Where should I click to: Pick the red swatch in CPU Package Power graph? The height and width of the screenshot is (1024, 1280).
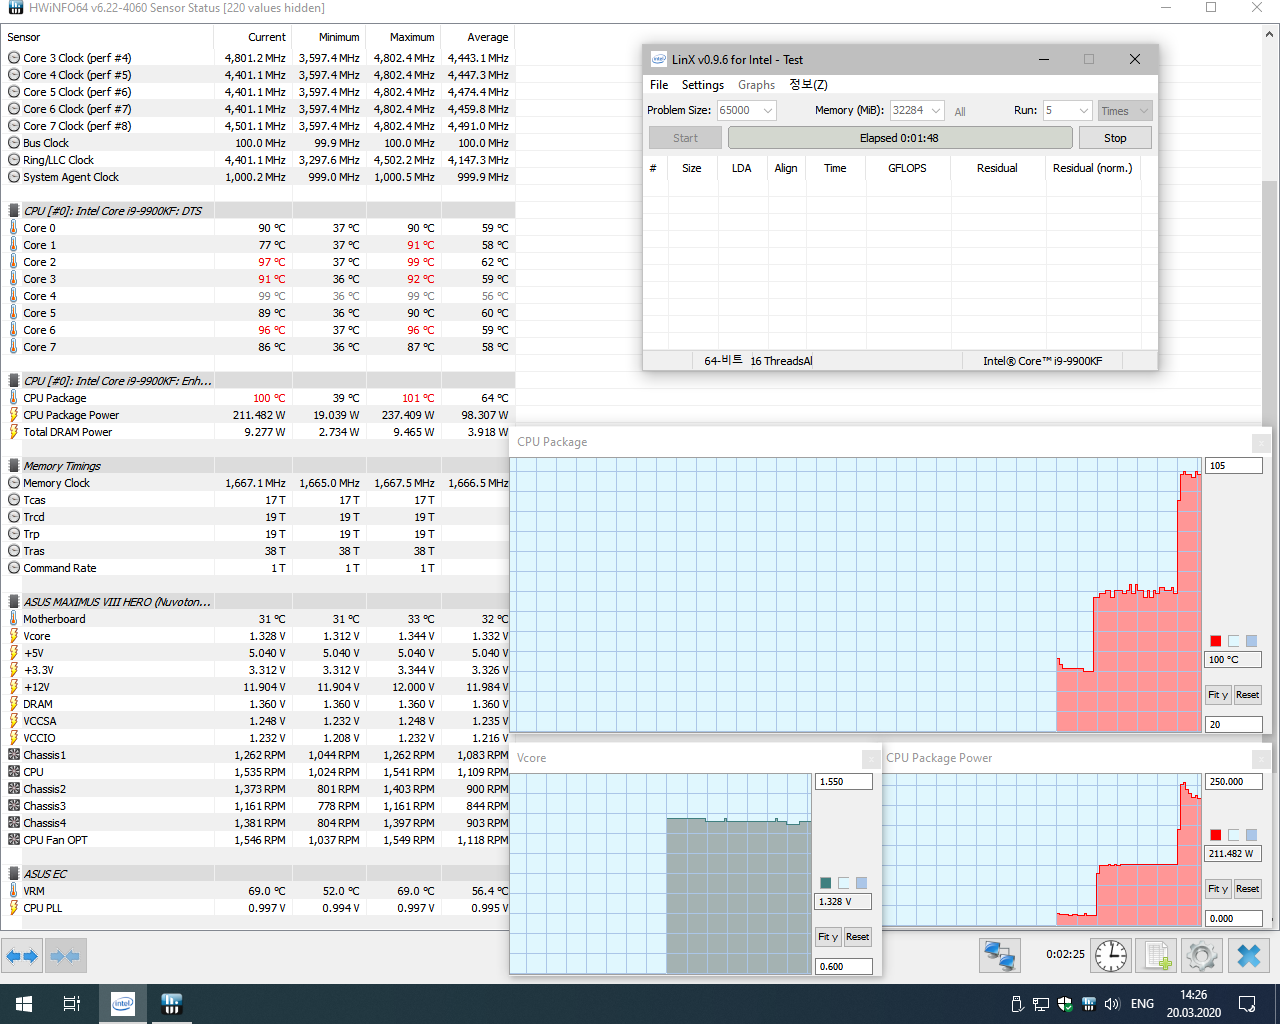click(x=1216, y=835)
